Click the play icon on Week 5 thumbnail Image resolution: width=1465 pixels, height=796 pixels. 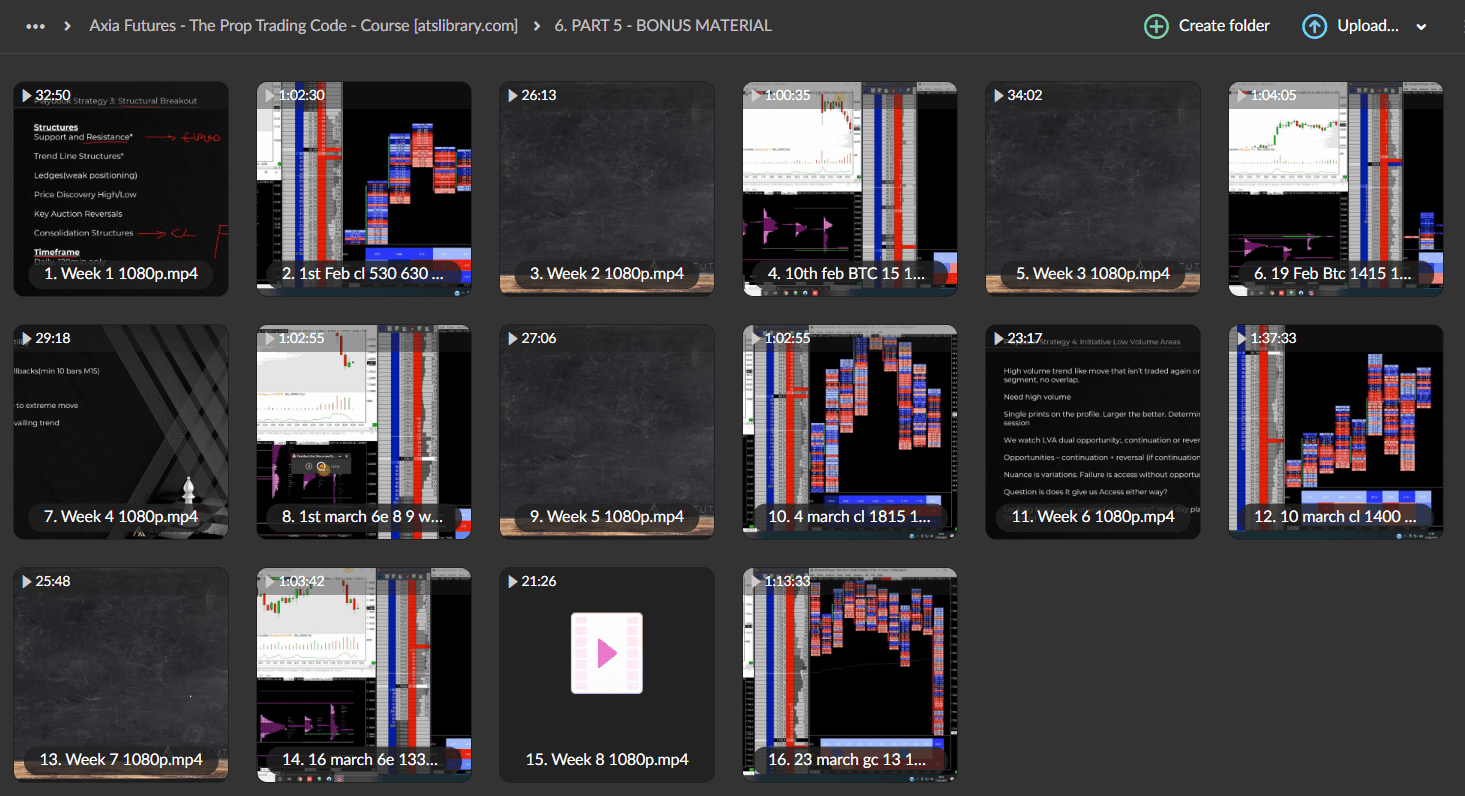coord(513,339)
